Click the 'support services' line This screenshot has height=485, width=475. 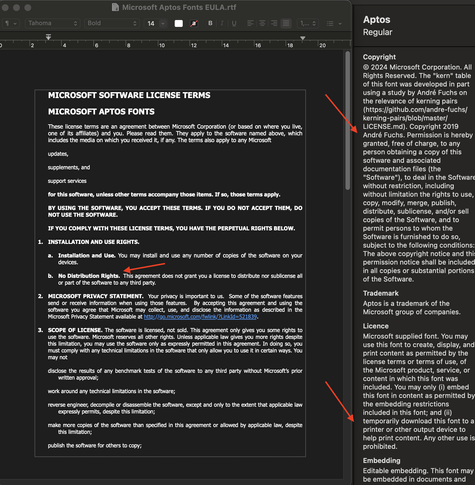[67, 181]
